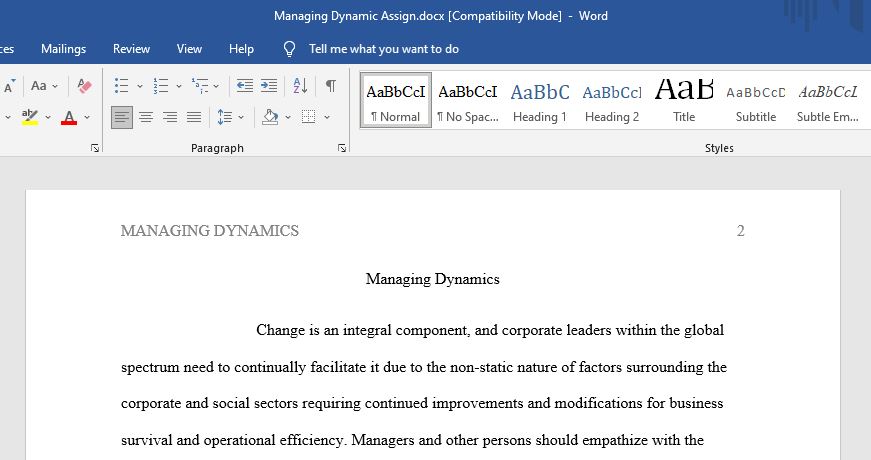The image size is (871, 460).
Task: Click the Clear All Formatting icon
Action: tap(84, 86)
